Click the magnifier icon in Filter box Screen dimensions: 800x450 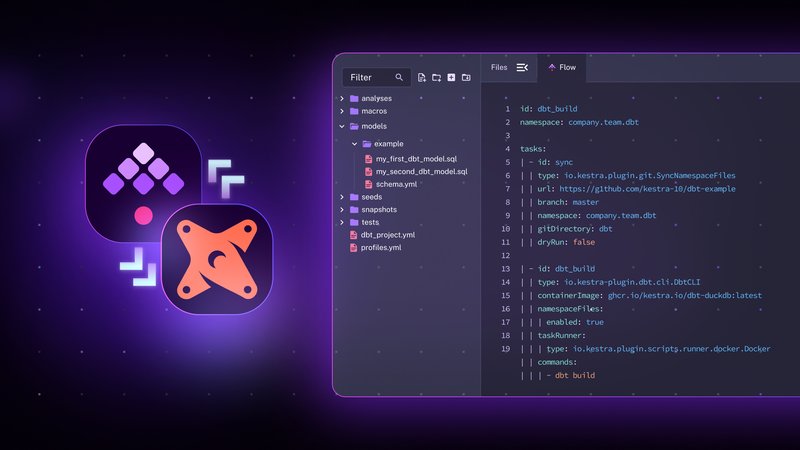tap(399, 78)
